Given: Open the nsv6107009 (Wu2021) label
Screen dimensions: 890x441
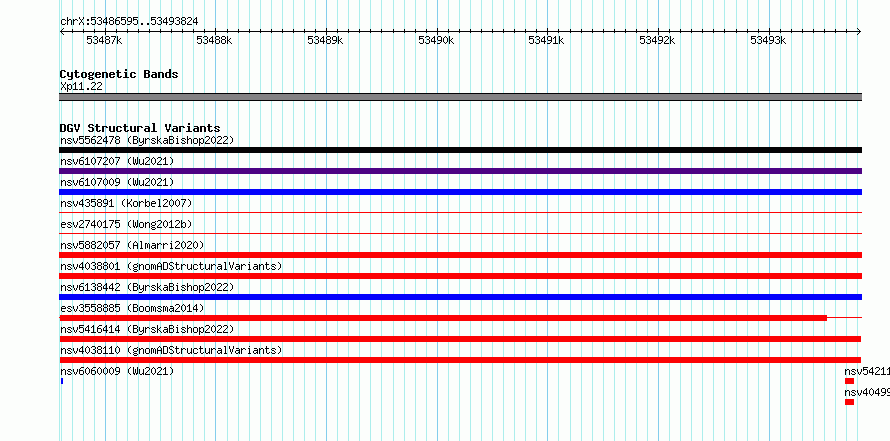Looking at the screenshot, I should (x=117, y=182).
